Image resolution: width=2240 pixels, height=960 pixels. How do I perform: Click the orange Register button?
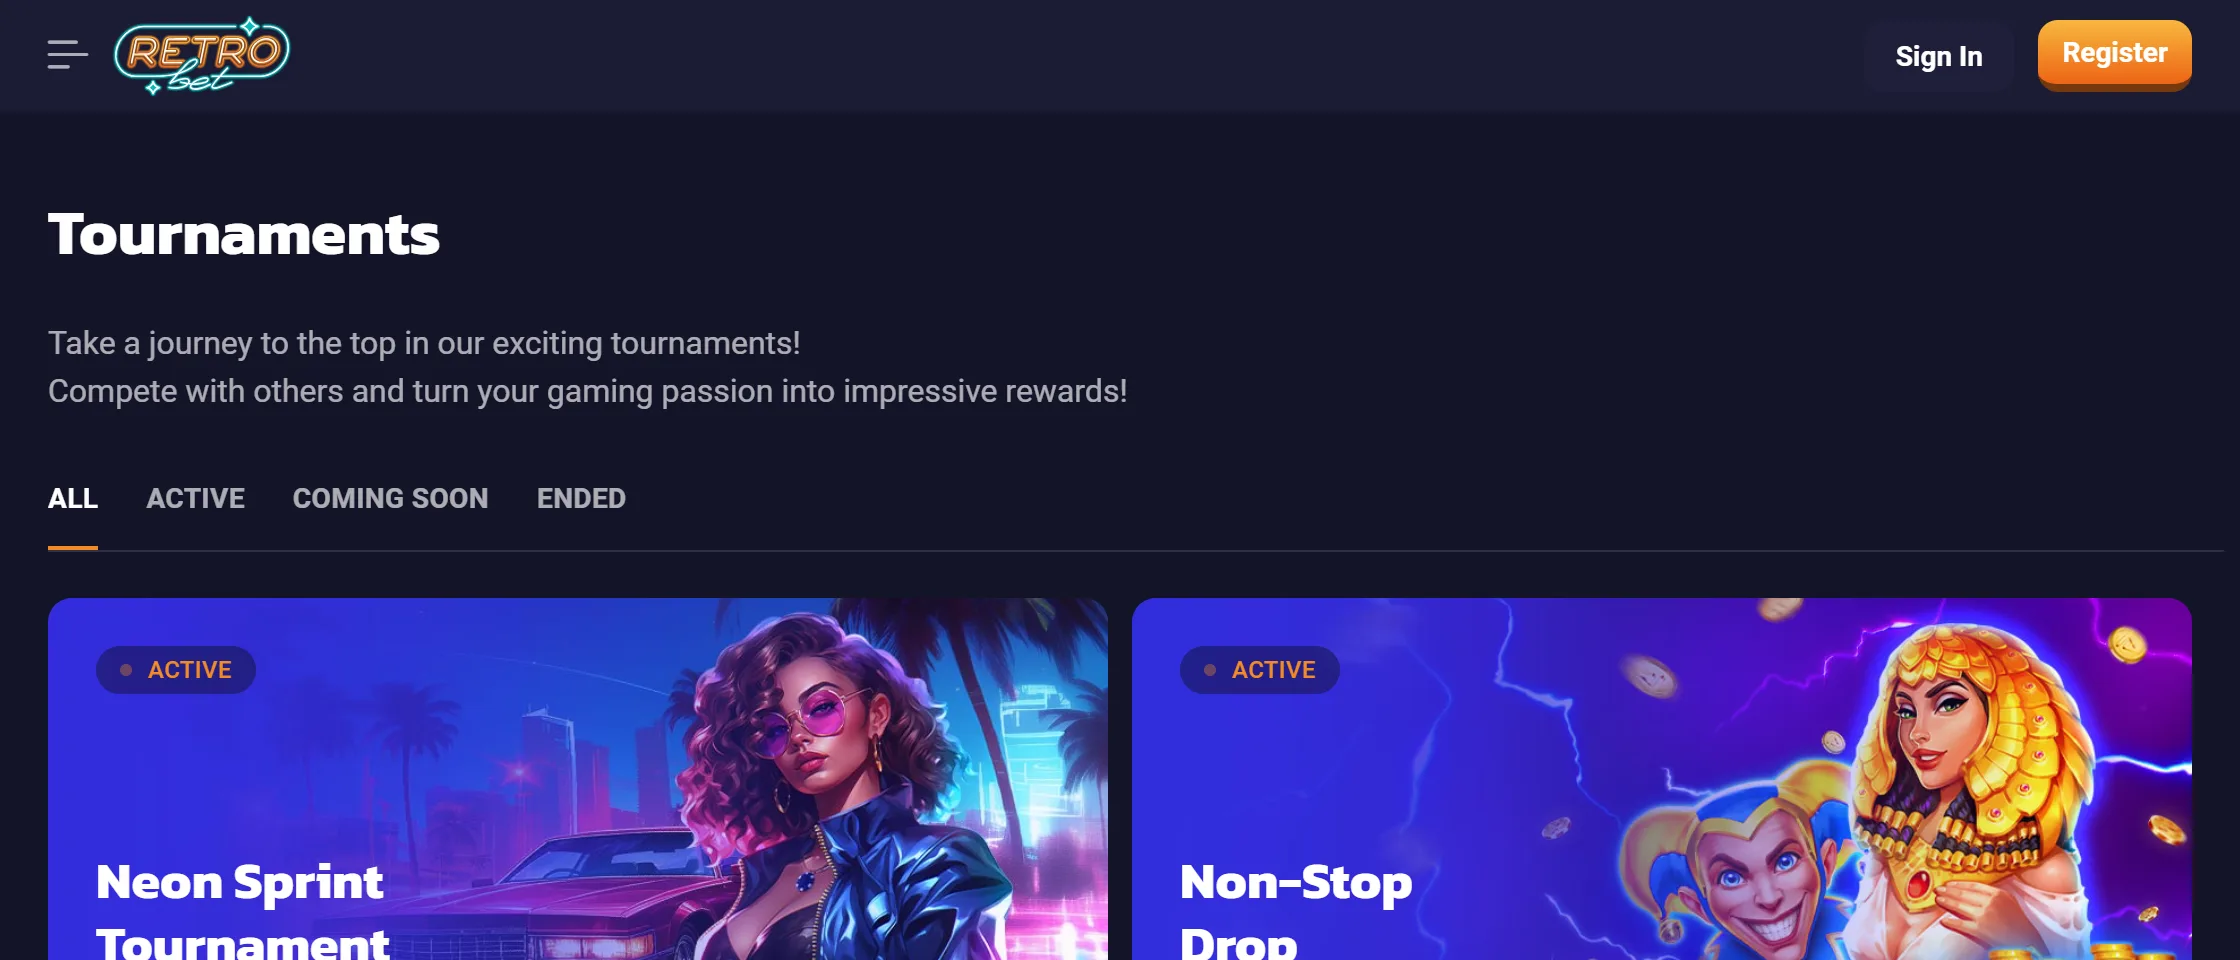tap(2114, 54)
